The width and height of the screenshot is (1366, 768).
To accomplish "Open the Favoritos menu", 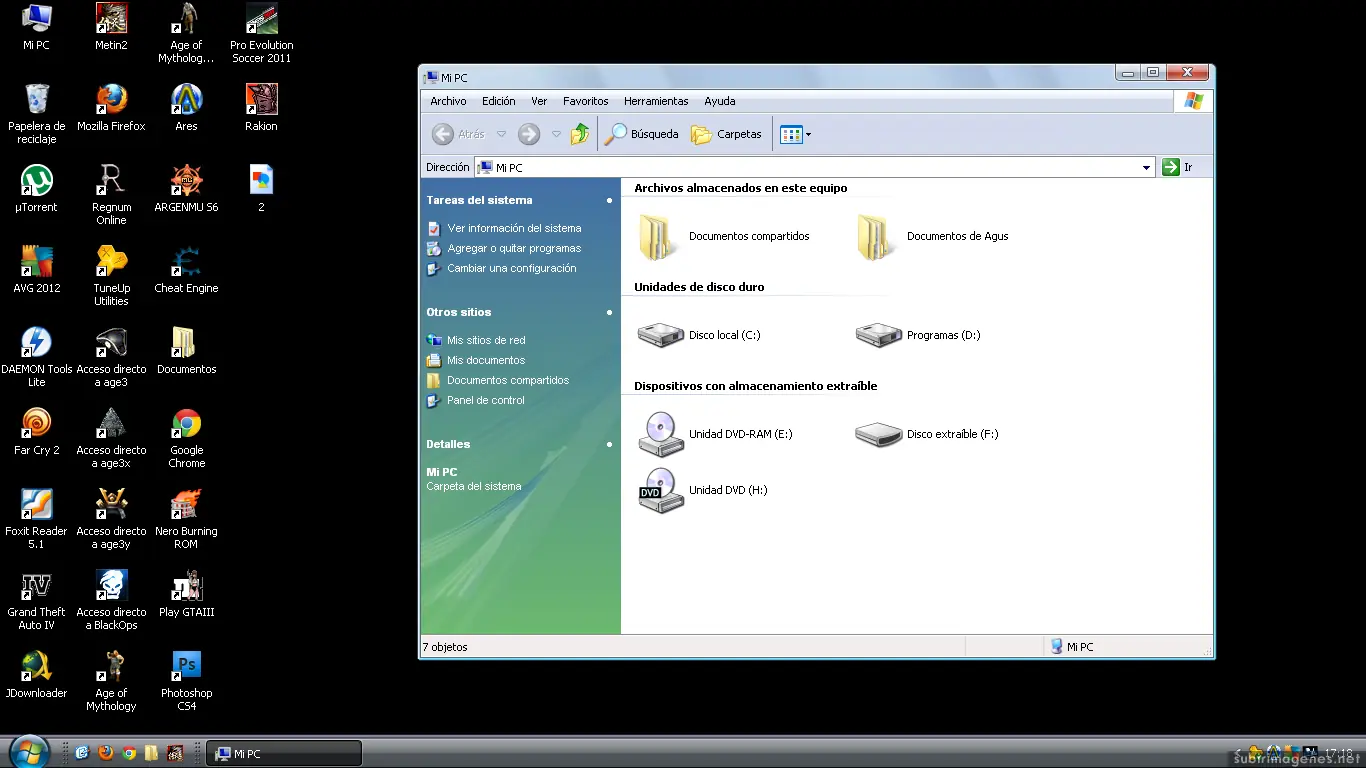I will tap(586, 101).
